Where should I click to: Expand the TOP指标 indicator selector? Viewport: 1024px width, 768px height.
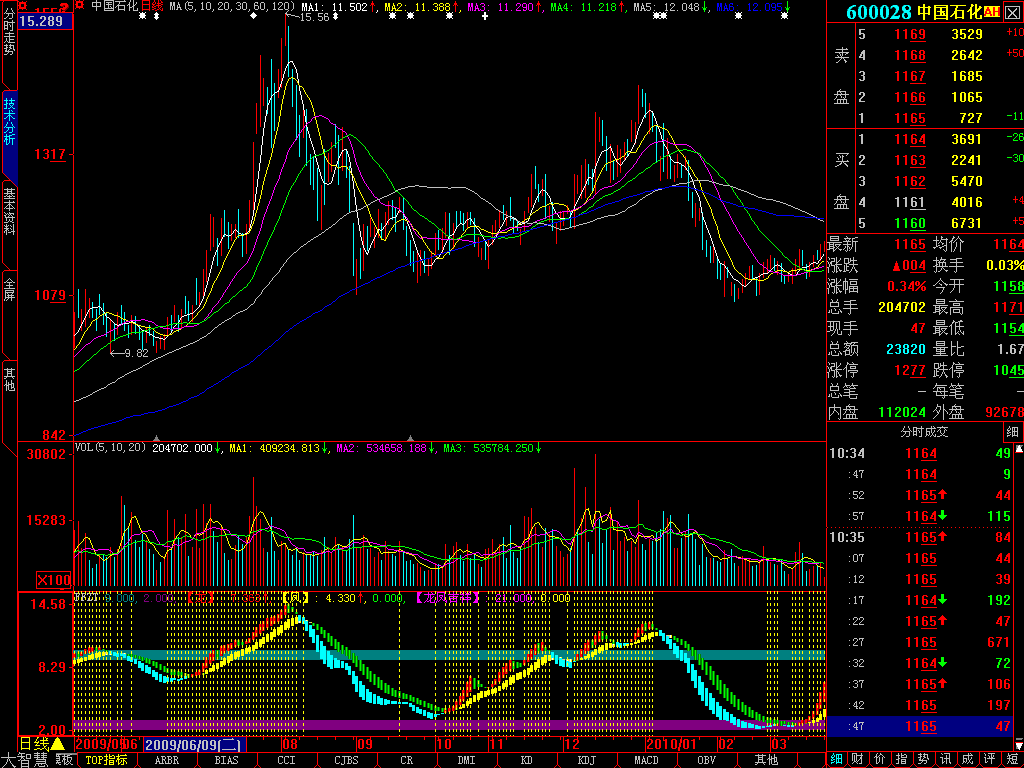[106, 760]
